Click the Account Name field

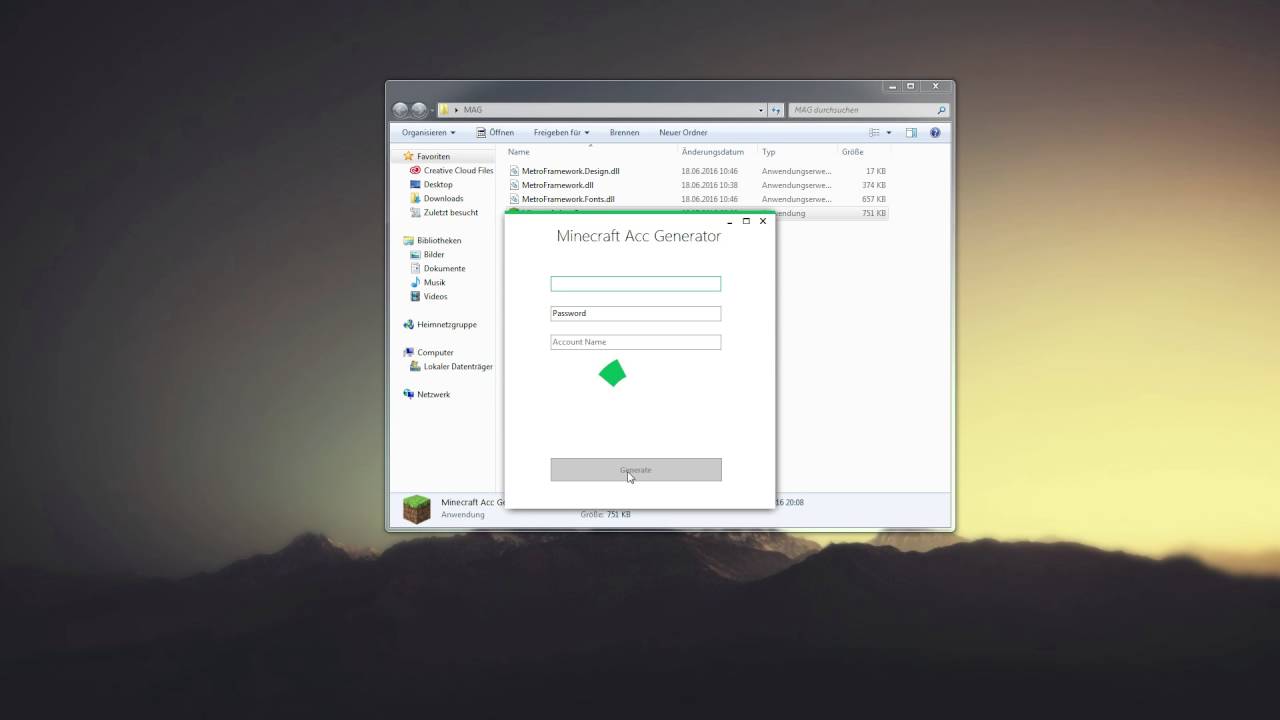[x=636, y=342]
